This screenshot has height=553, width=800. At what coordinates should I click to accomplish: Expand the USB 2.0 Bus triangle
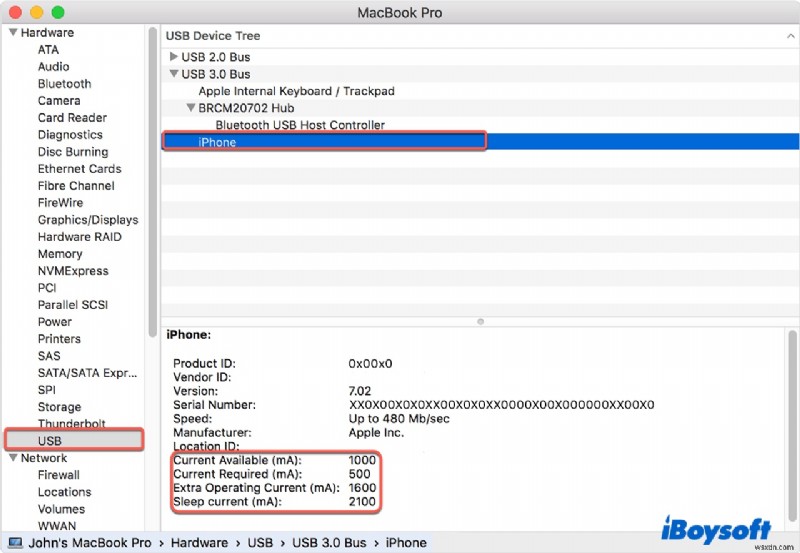pyautogui.click(x=173, y=57)
